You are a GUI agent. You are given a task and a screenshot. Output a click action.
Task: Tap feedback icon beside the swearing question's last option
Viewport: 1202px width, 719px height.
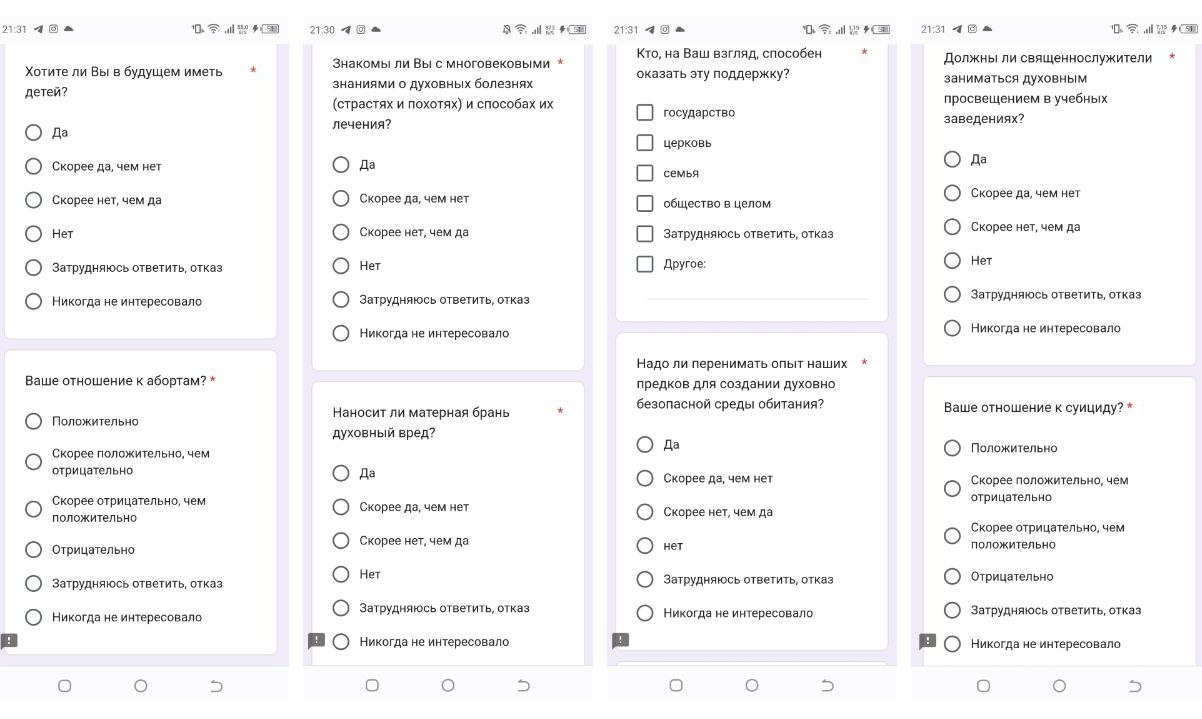(317, 640)
